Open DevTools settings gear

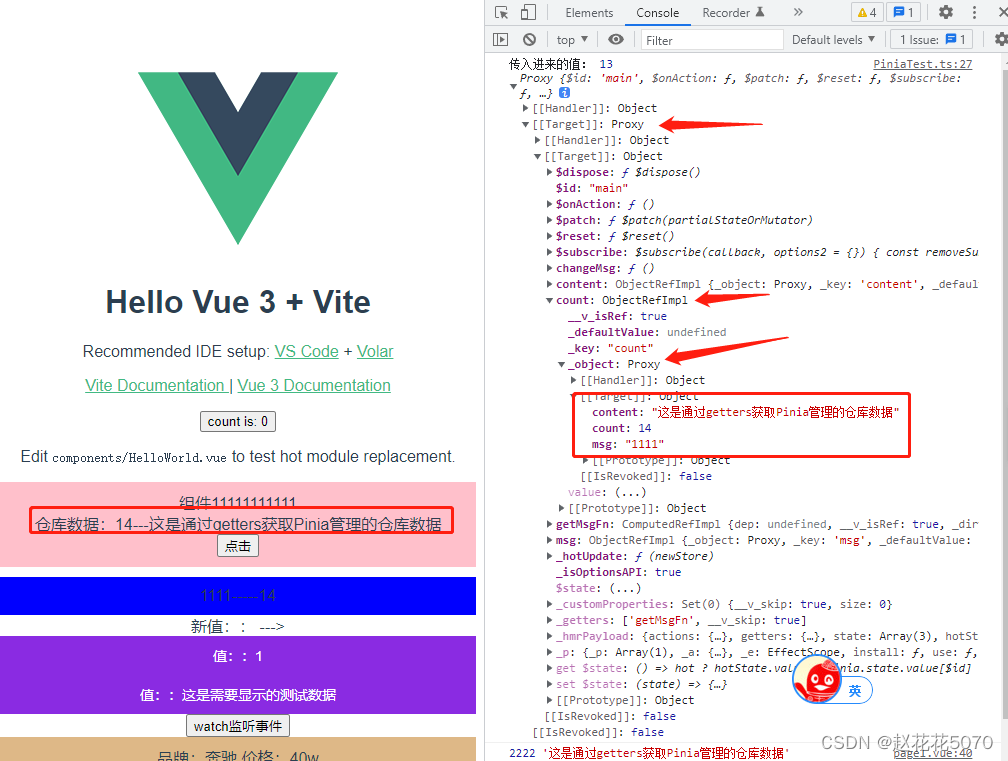[946, 12]
